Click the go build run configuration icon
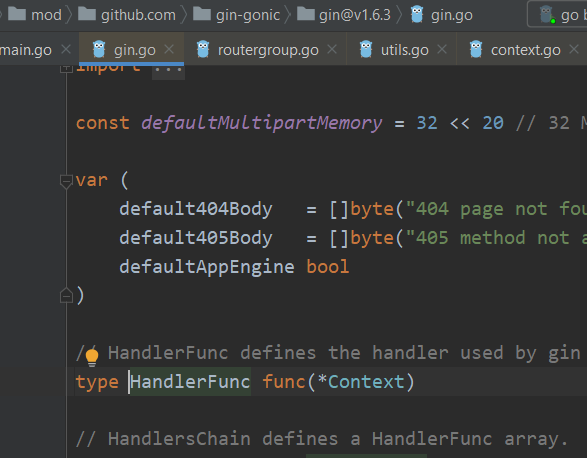 [547, 15]
